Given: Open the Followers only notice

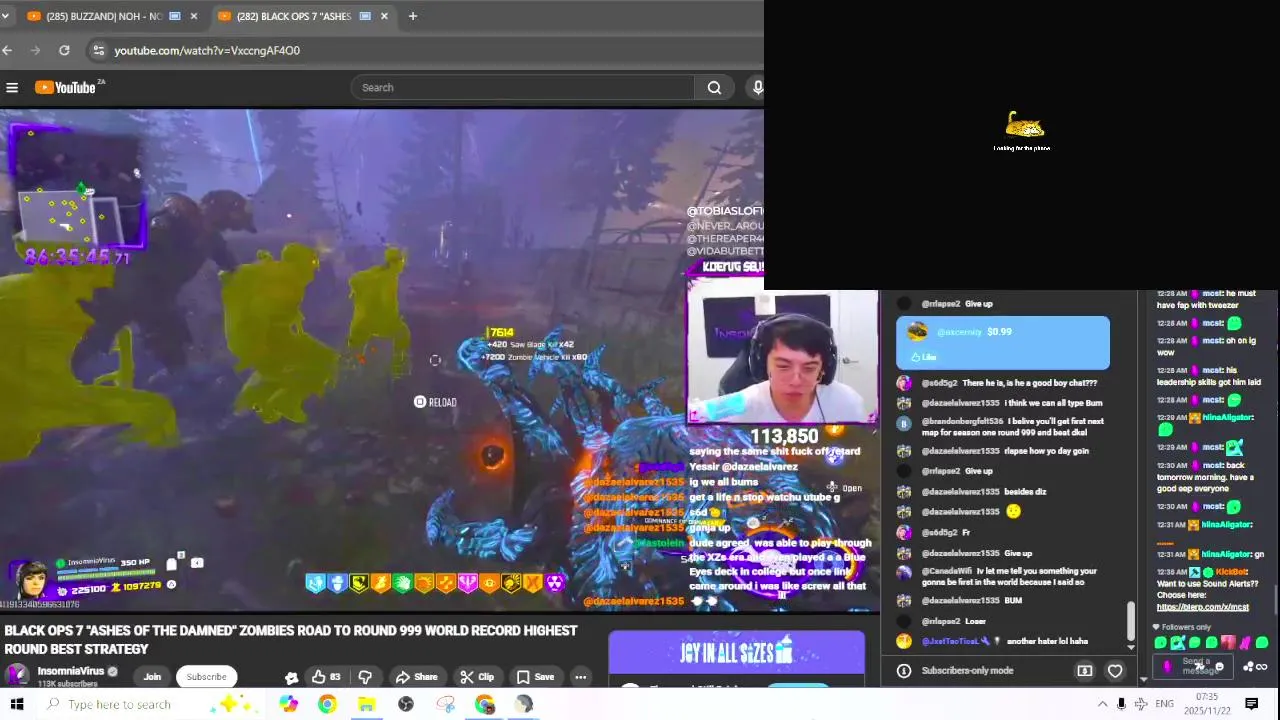Looking at the screenshot, I should pyautogui.click(x=1184, y=627).
